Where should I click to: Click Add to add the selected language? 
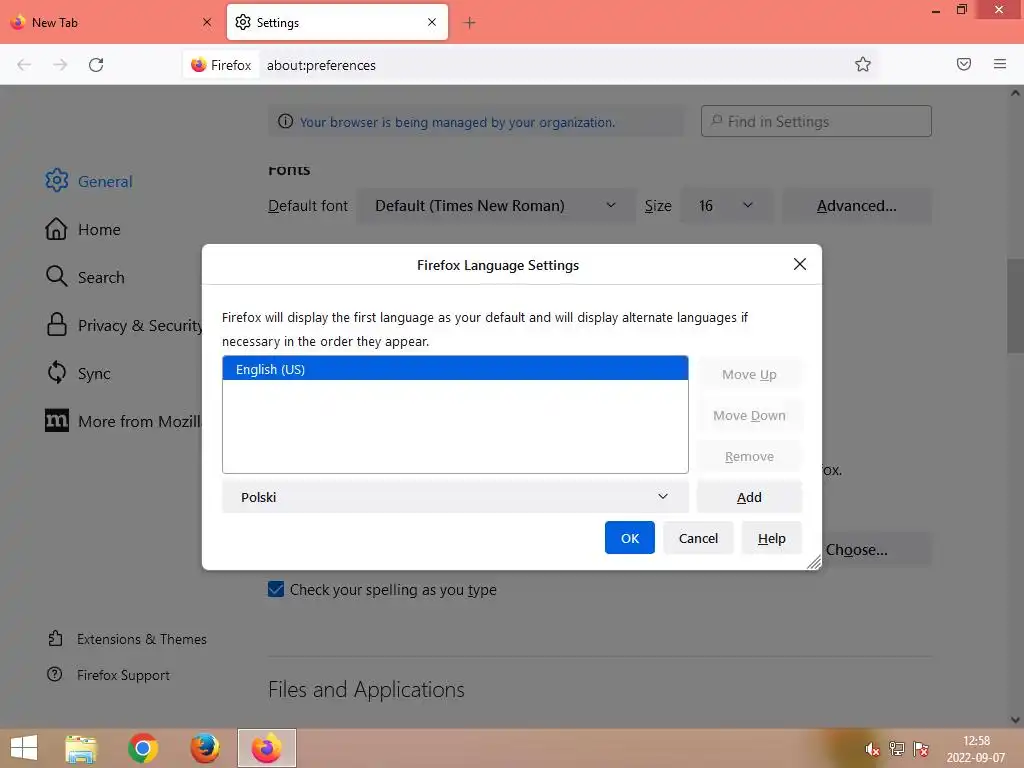[749, 497]
